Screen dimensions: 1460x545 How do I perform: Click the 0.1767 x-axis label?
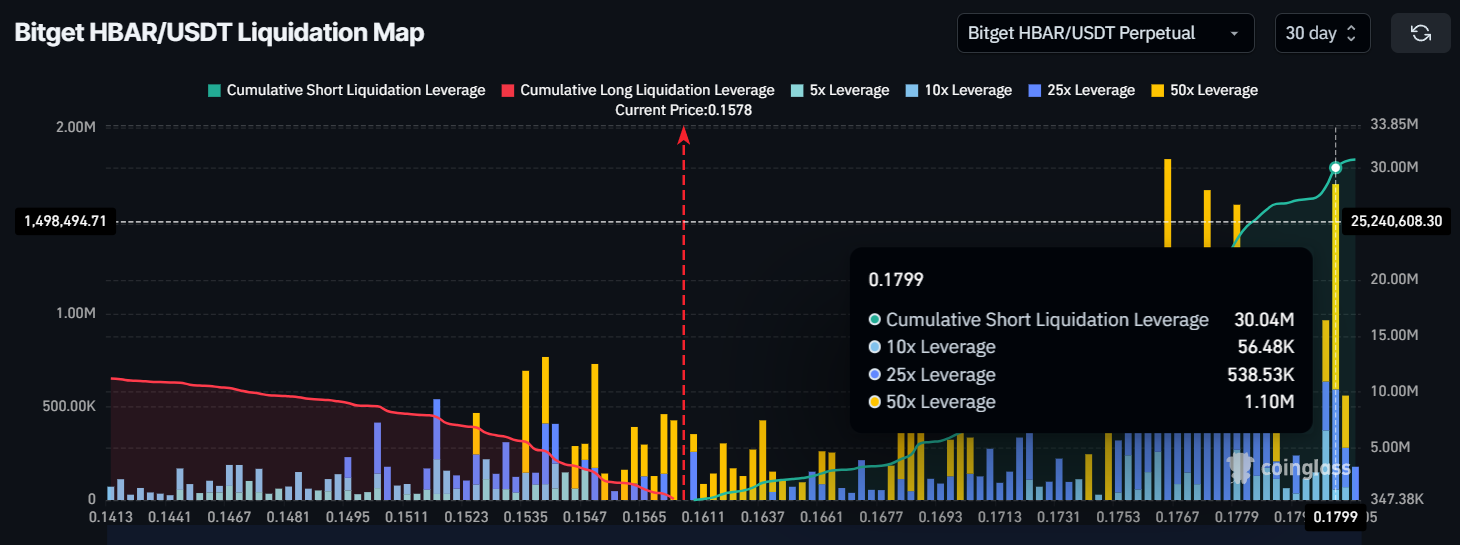[1177, 517]
